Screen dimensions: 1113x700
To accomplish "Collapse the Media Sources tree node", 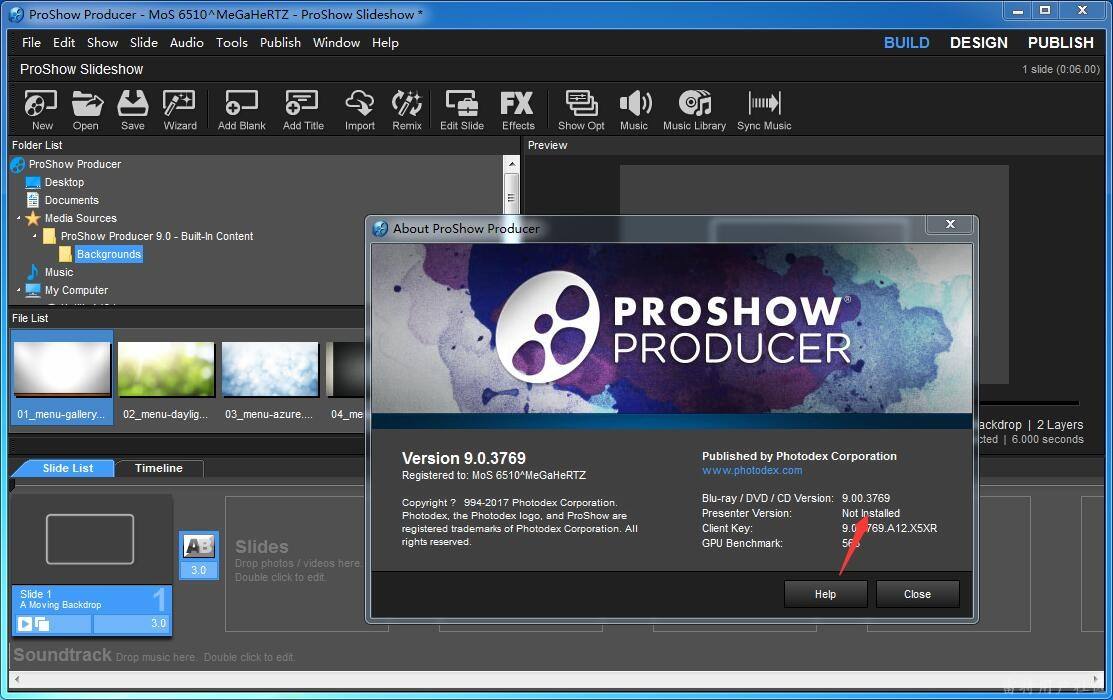I will coord(18,218).
